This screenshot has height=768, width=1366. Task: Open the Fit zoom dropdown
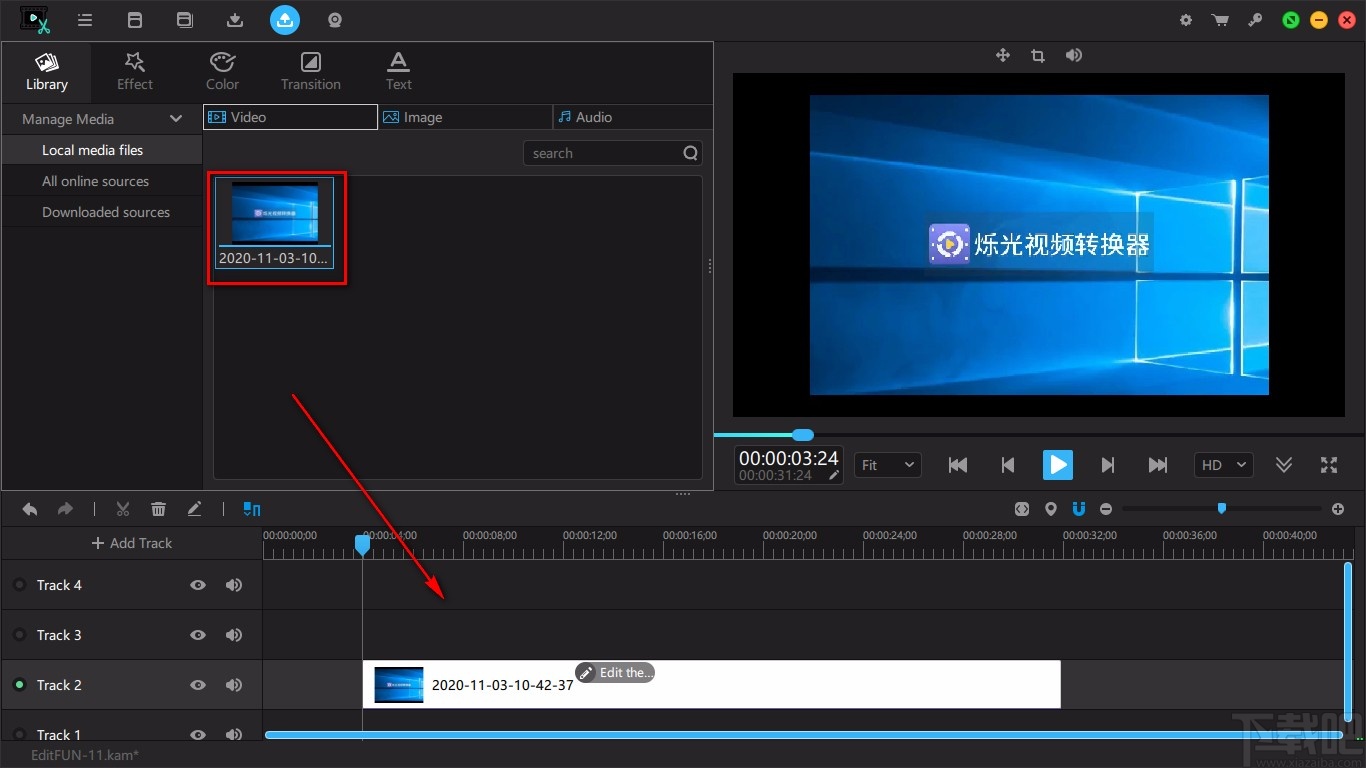pyautogui.click(x=887, y=465)
